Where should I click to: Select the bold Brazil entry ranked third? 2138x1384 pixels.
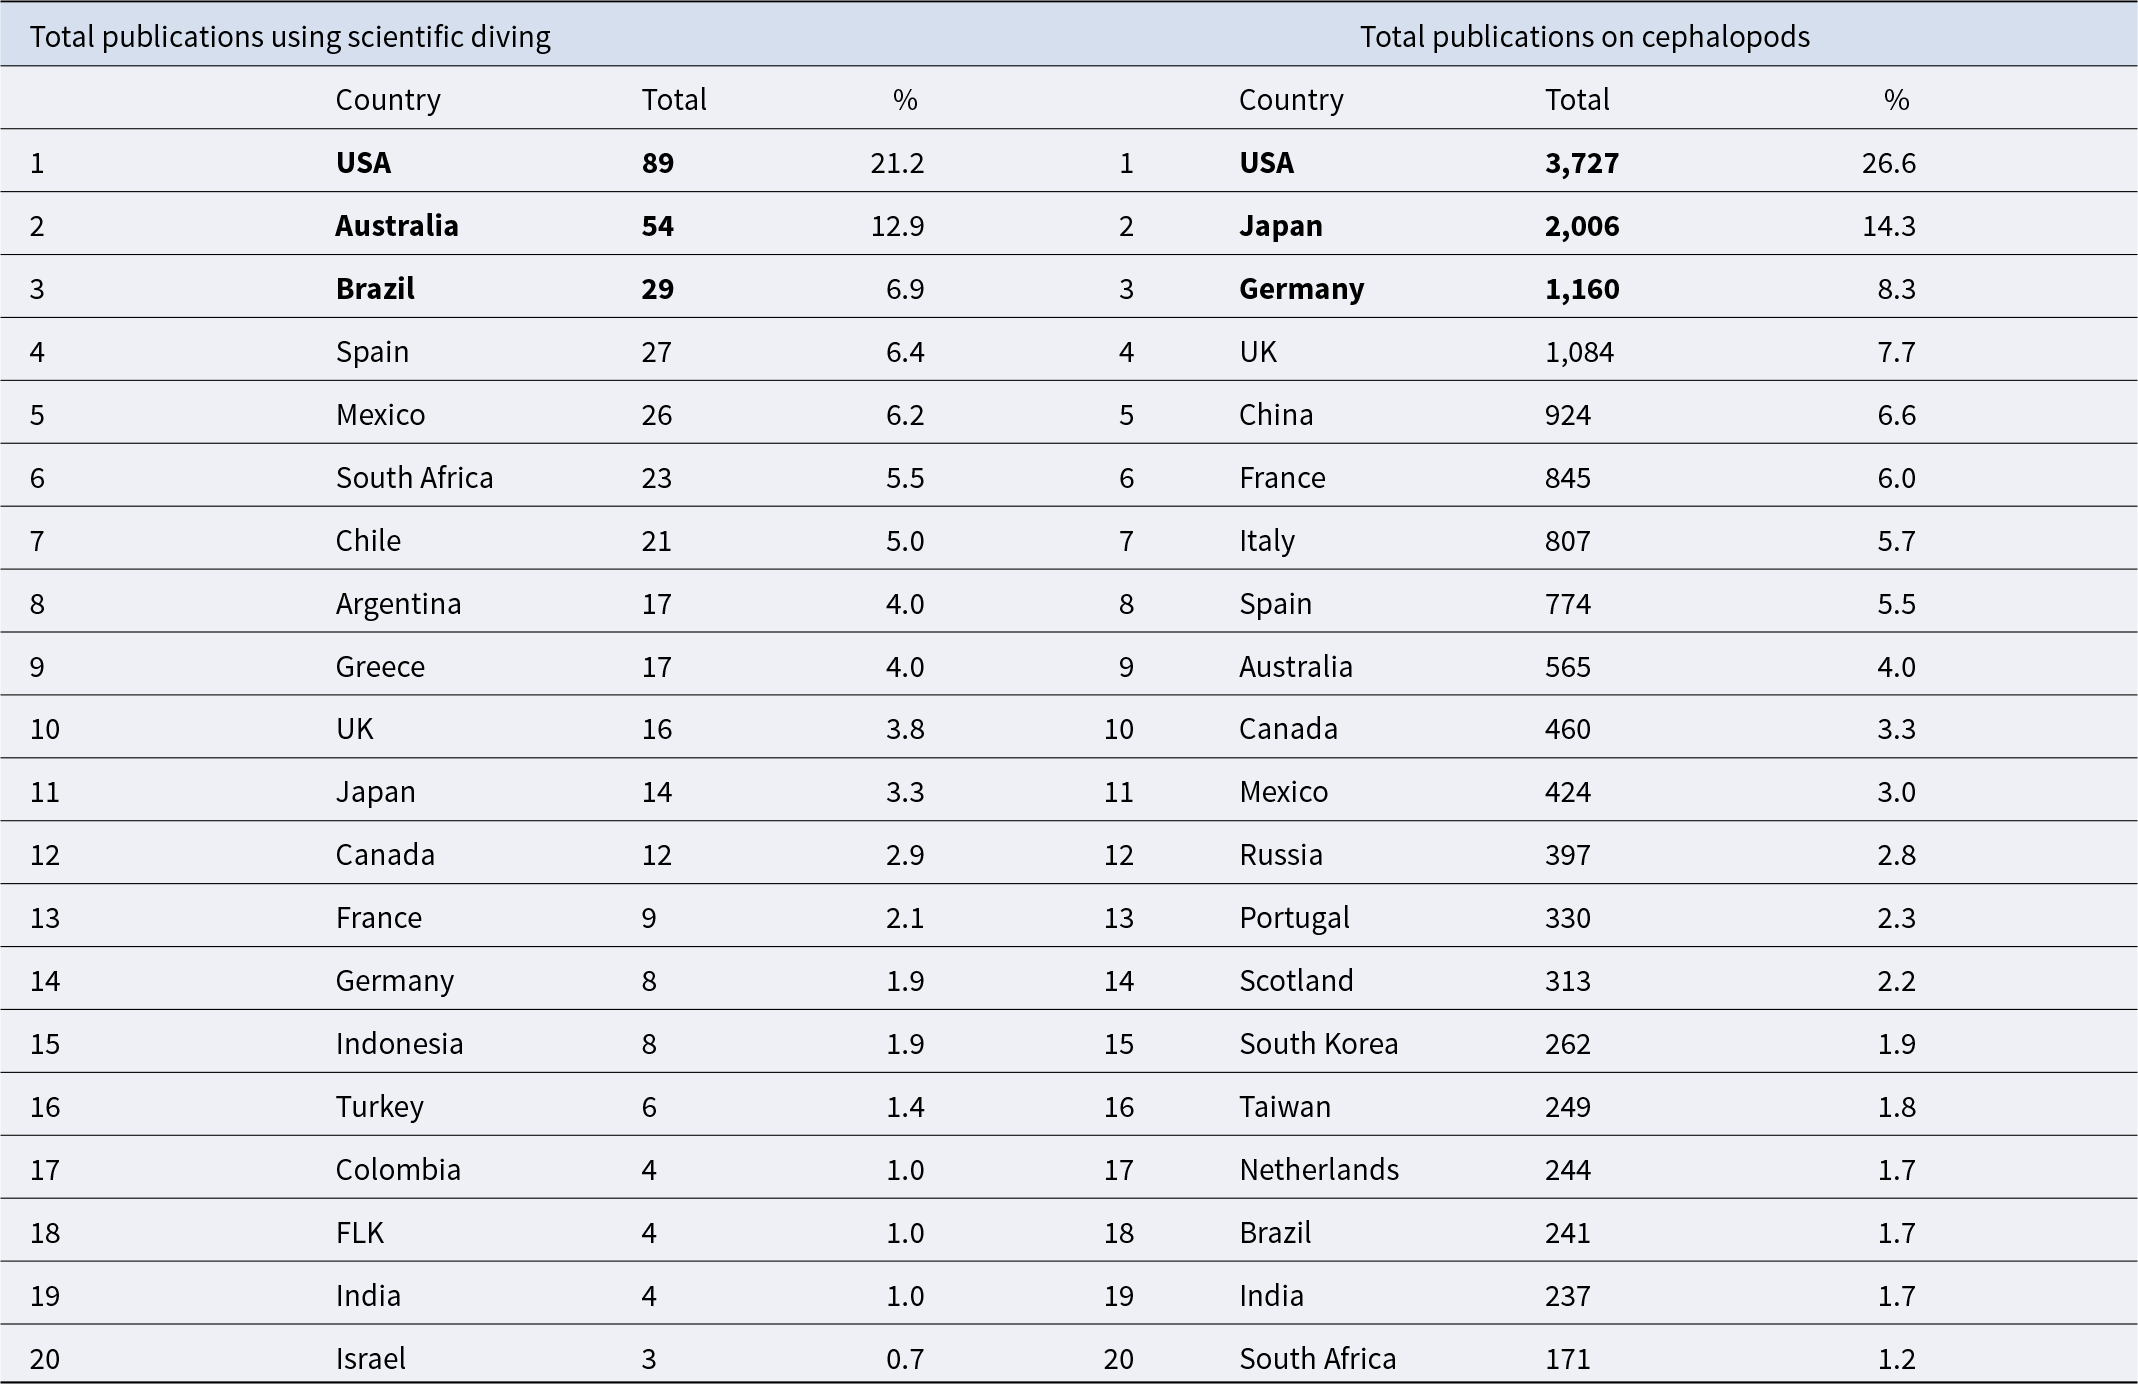click(375, 289)
